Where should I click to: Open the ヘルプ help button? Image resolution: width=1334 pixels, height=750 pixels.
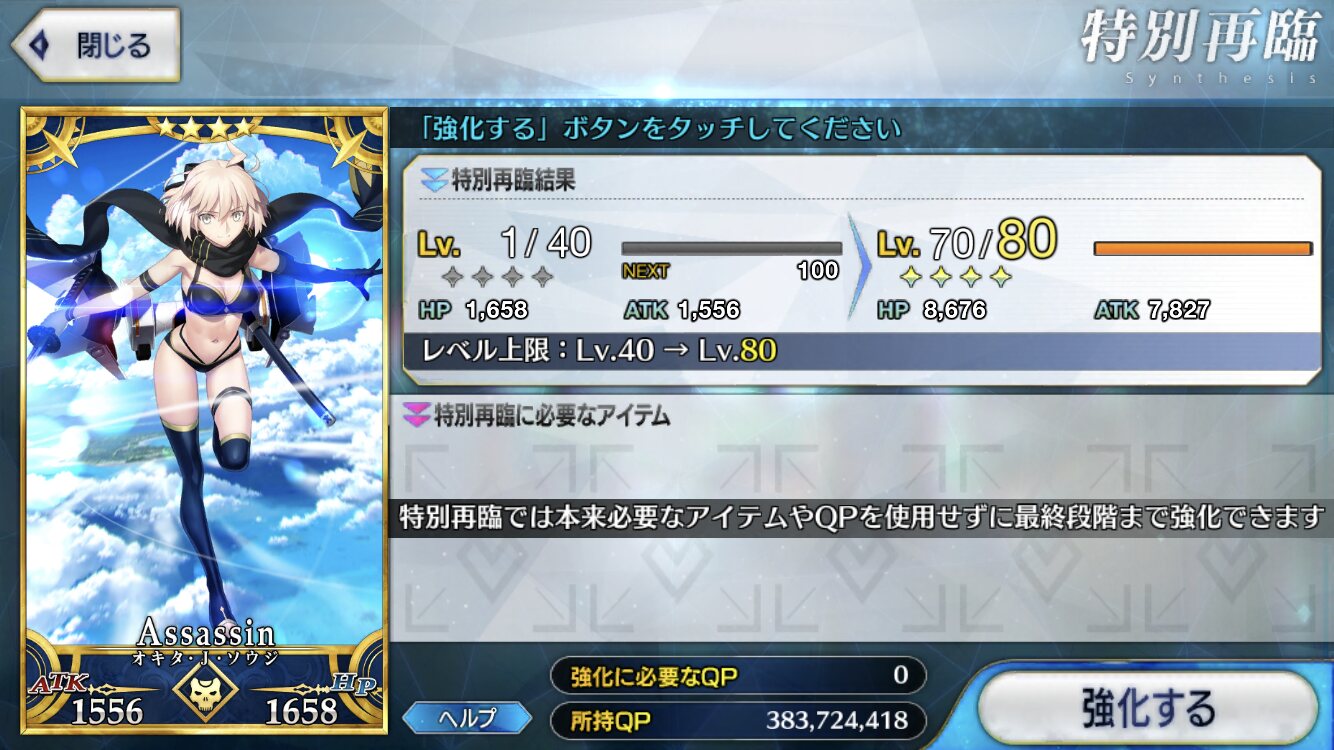click(467, 717)
